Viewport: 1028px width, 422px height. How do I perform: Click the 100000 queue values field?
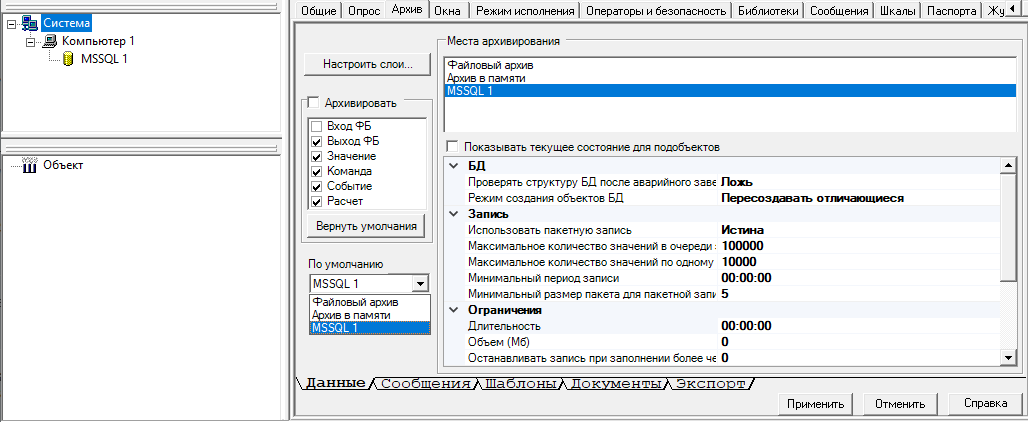(x=859, y=246)
